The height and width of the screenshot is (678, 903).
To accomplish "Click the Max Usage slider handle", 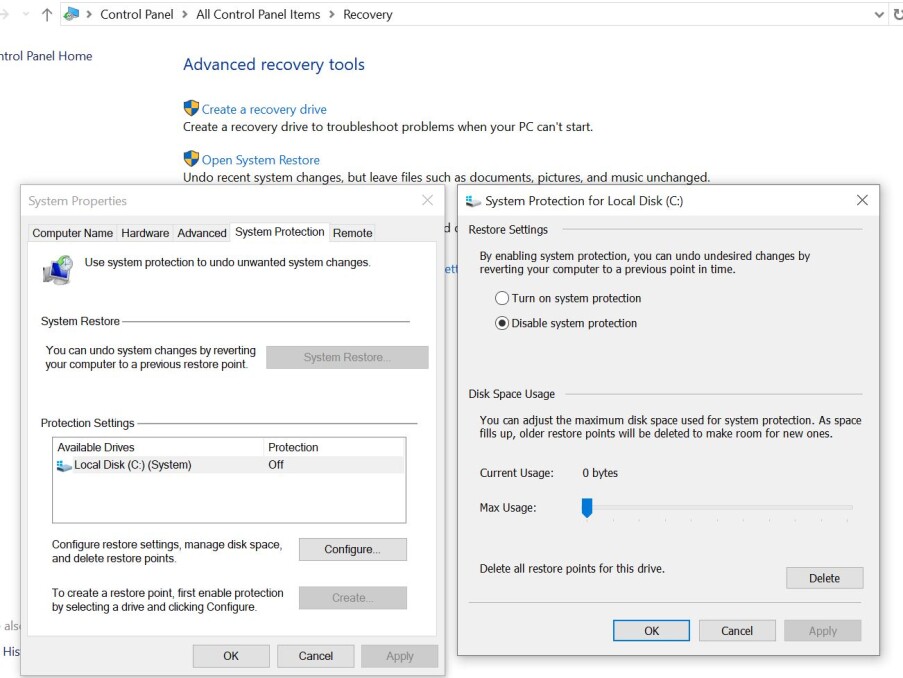I will click(x=587, y=508).
